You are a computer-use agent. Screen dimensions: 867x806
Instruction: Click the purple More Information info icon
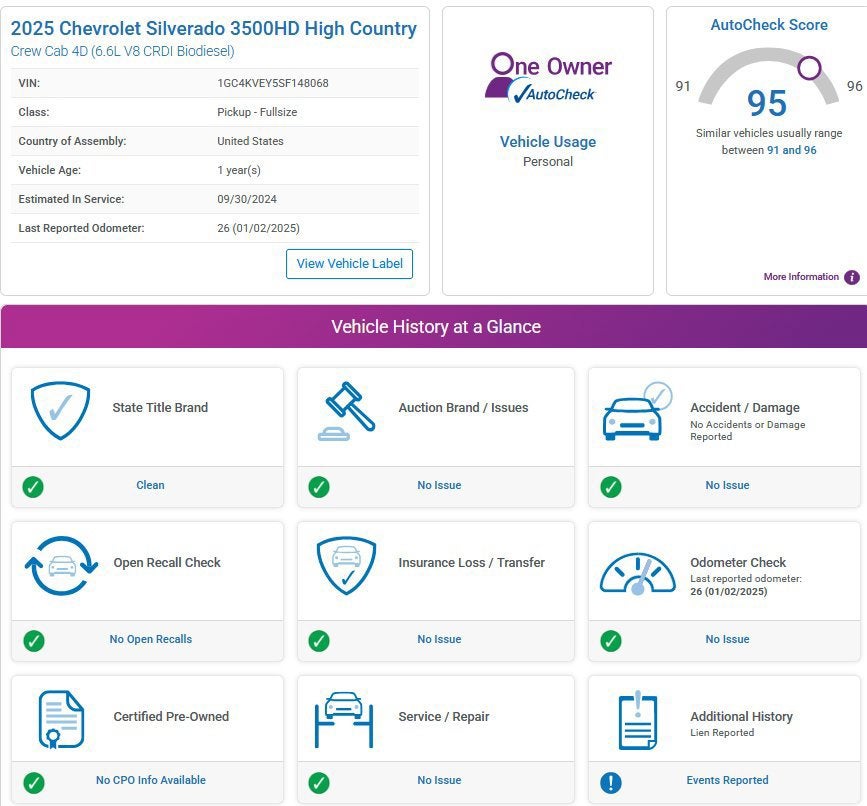click(x=852, y=277)
